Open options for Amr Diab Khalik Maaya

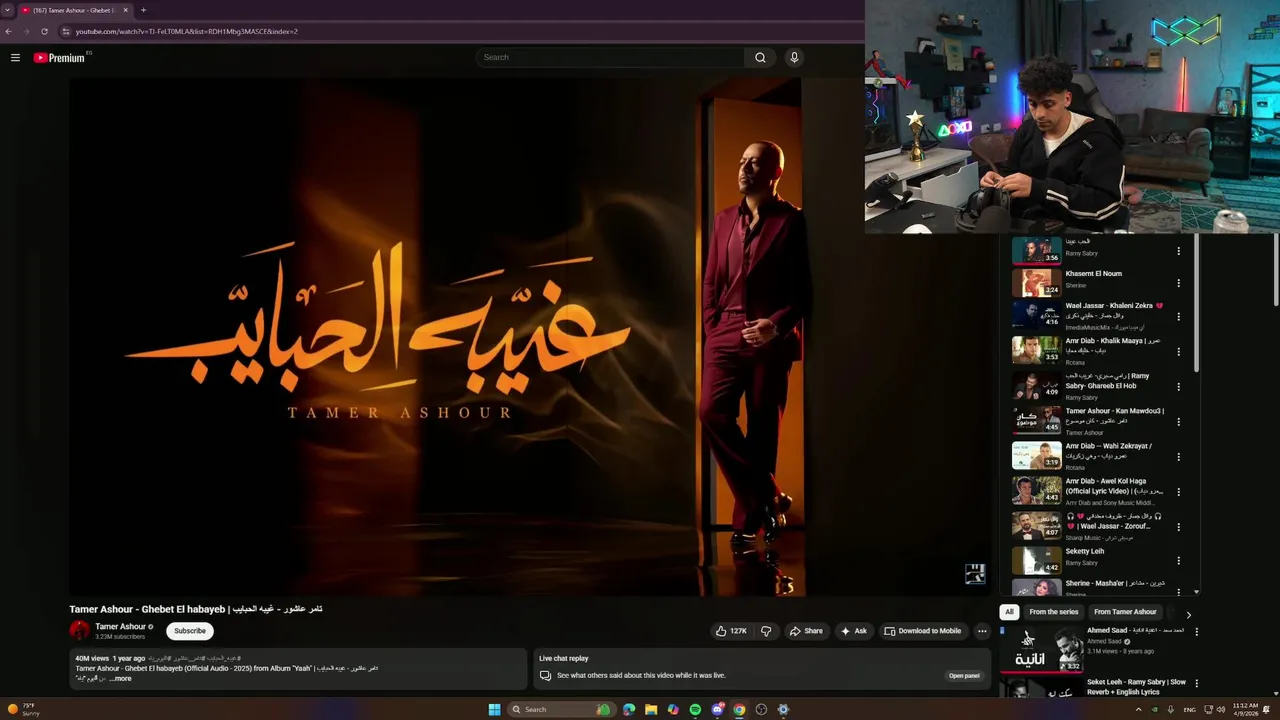tap(1178, 351)
